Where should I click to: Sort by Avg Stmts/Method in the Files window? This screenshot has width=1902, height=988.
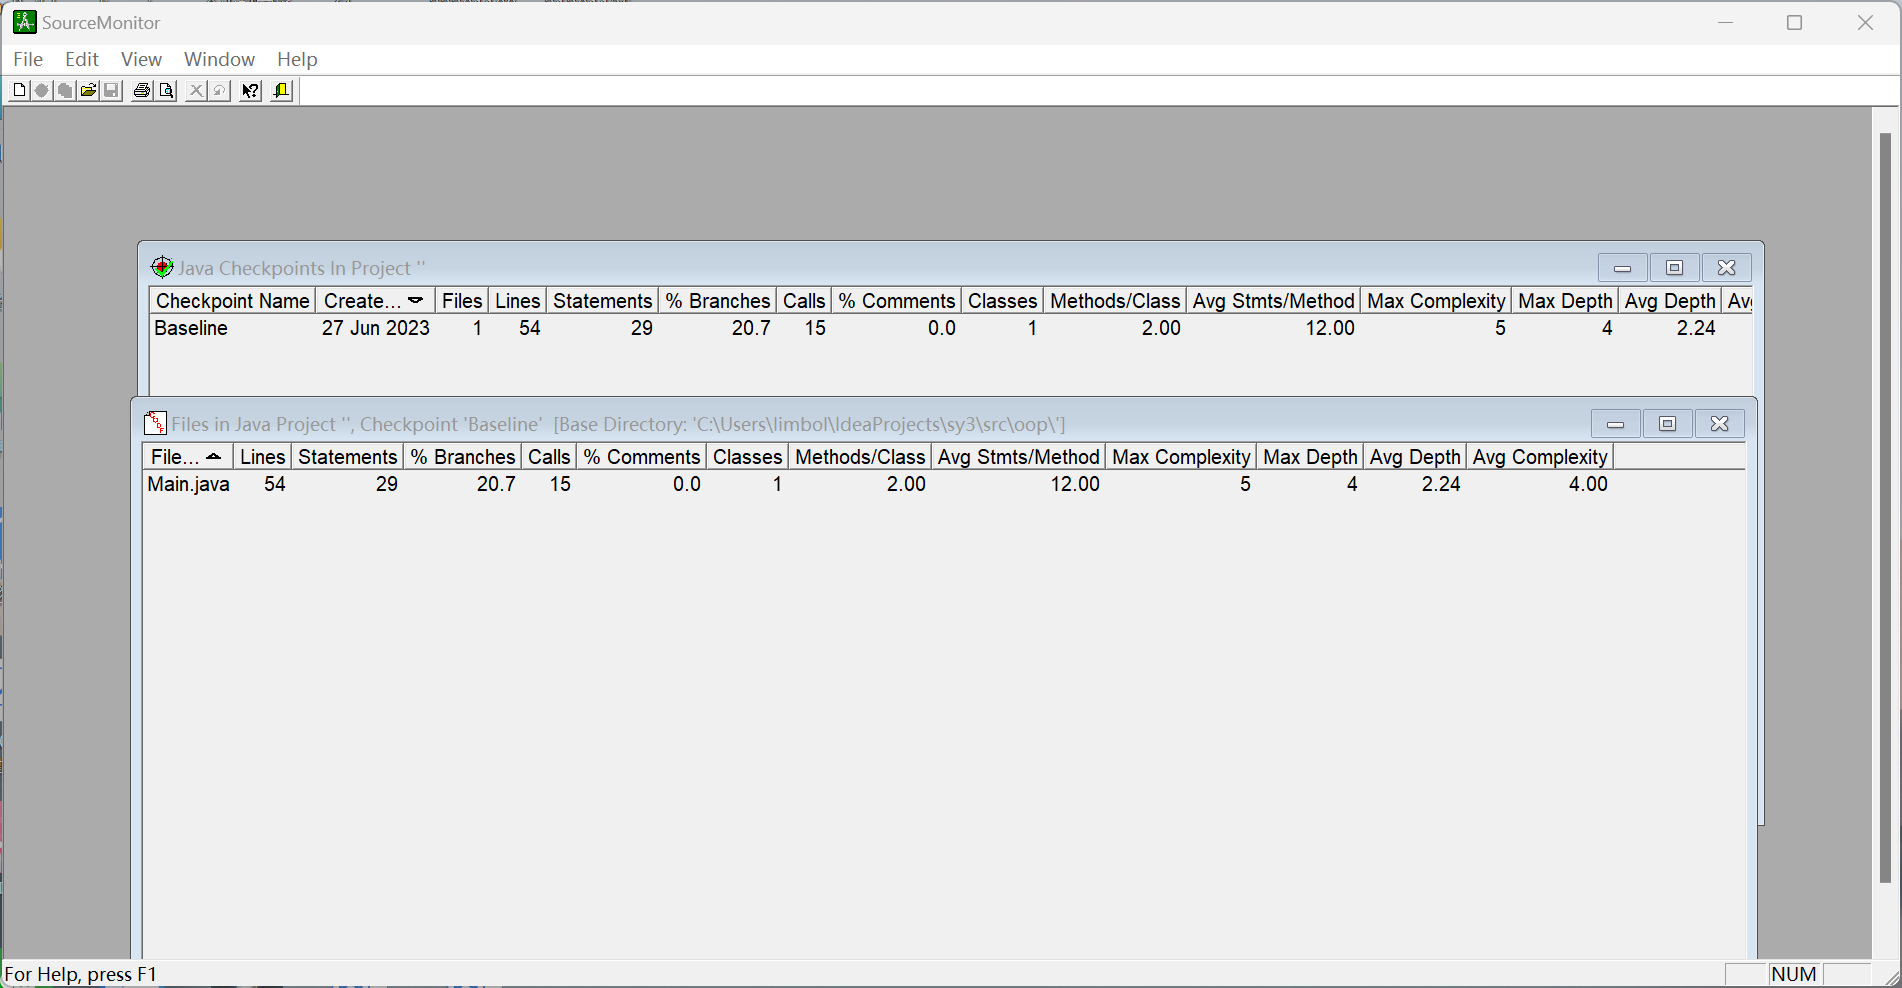point(1018,457)
